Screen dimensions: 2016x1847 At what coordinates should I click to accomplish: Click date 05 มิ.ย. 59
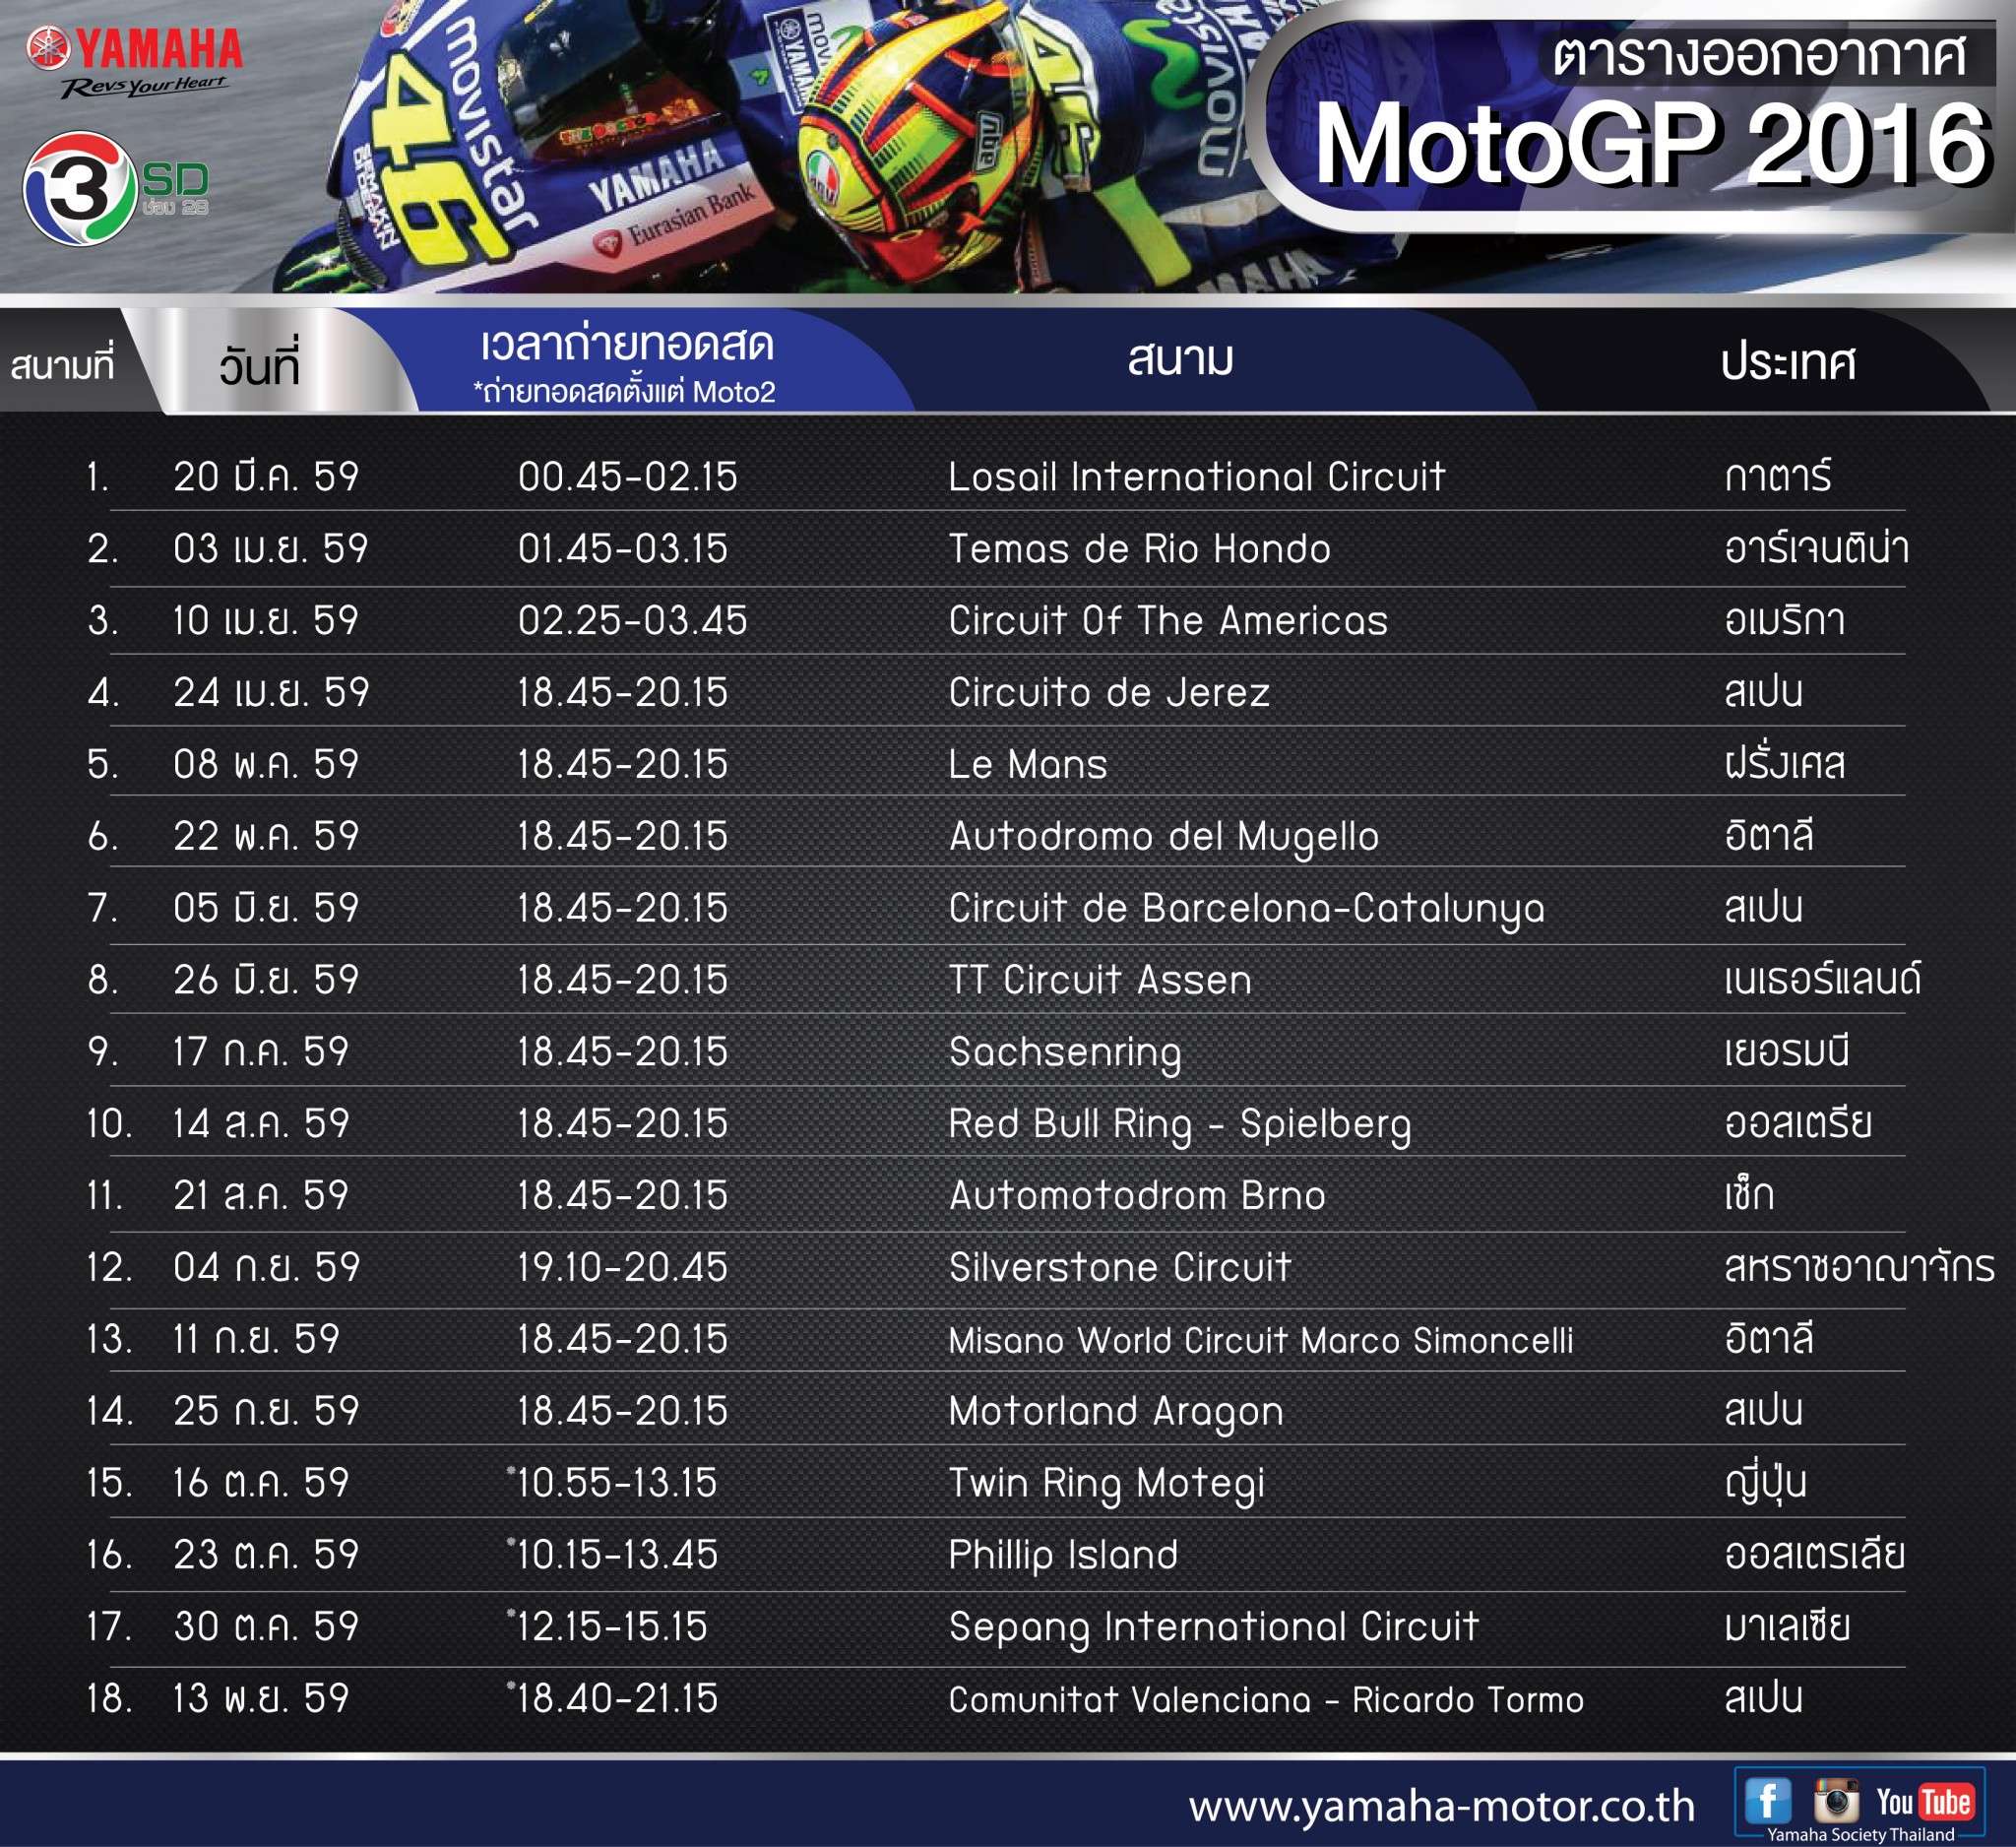pos(266,909)
